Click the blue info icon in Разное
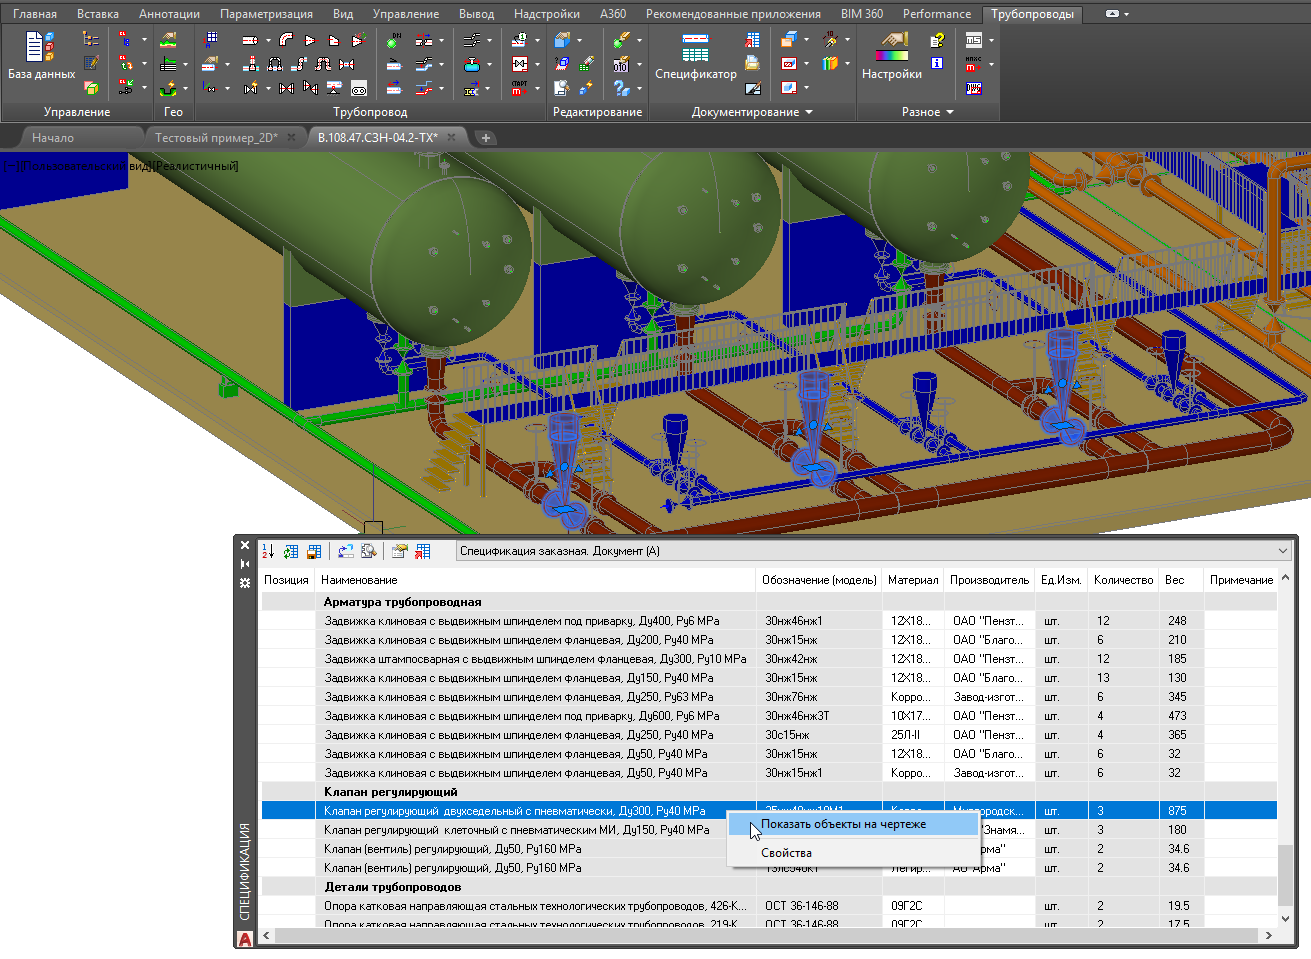The height and width of the screenshot is (959, 1311). pyautogui.click(x=937, y=63)
